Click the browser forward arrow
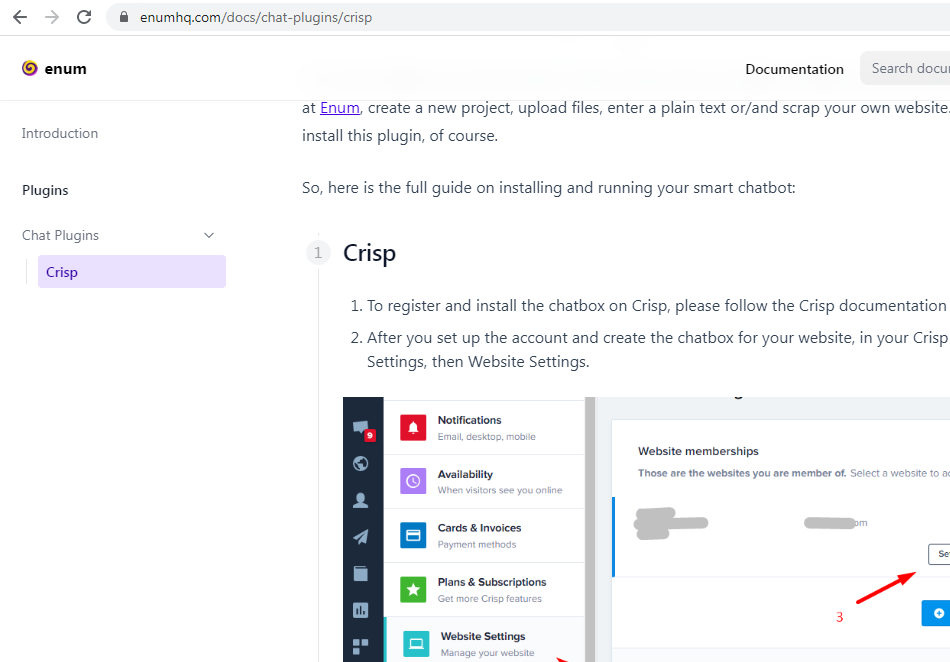 (x=52, y=17)
